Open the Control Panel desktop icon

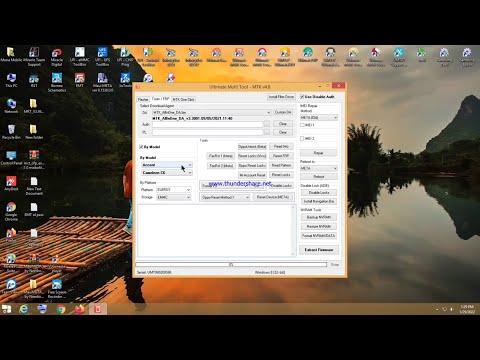[x=11, y=157]
